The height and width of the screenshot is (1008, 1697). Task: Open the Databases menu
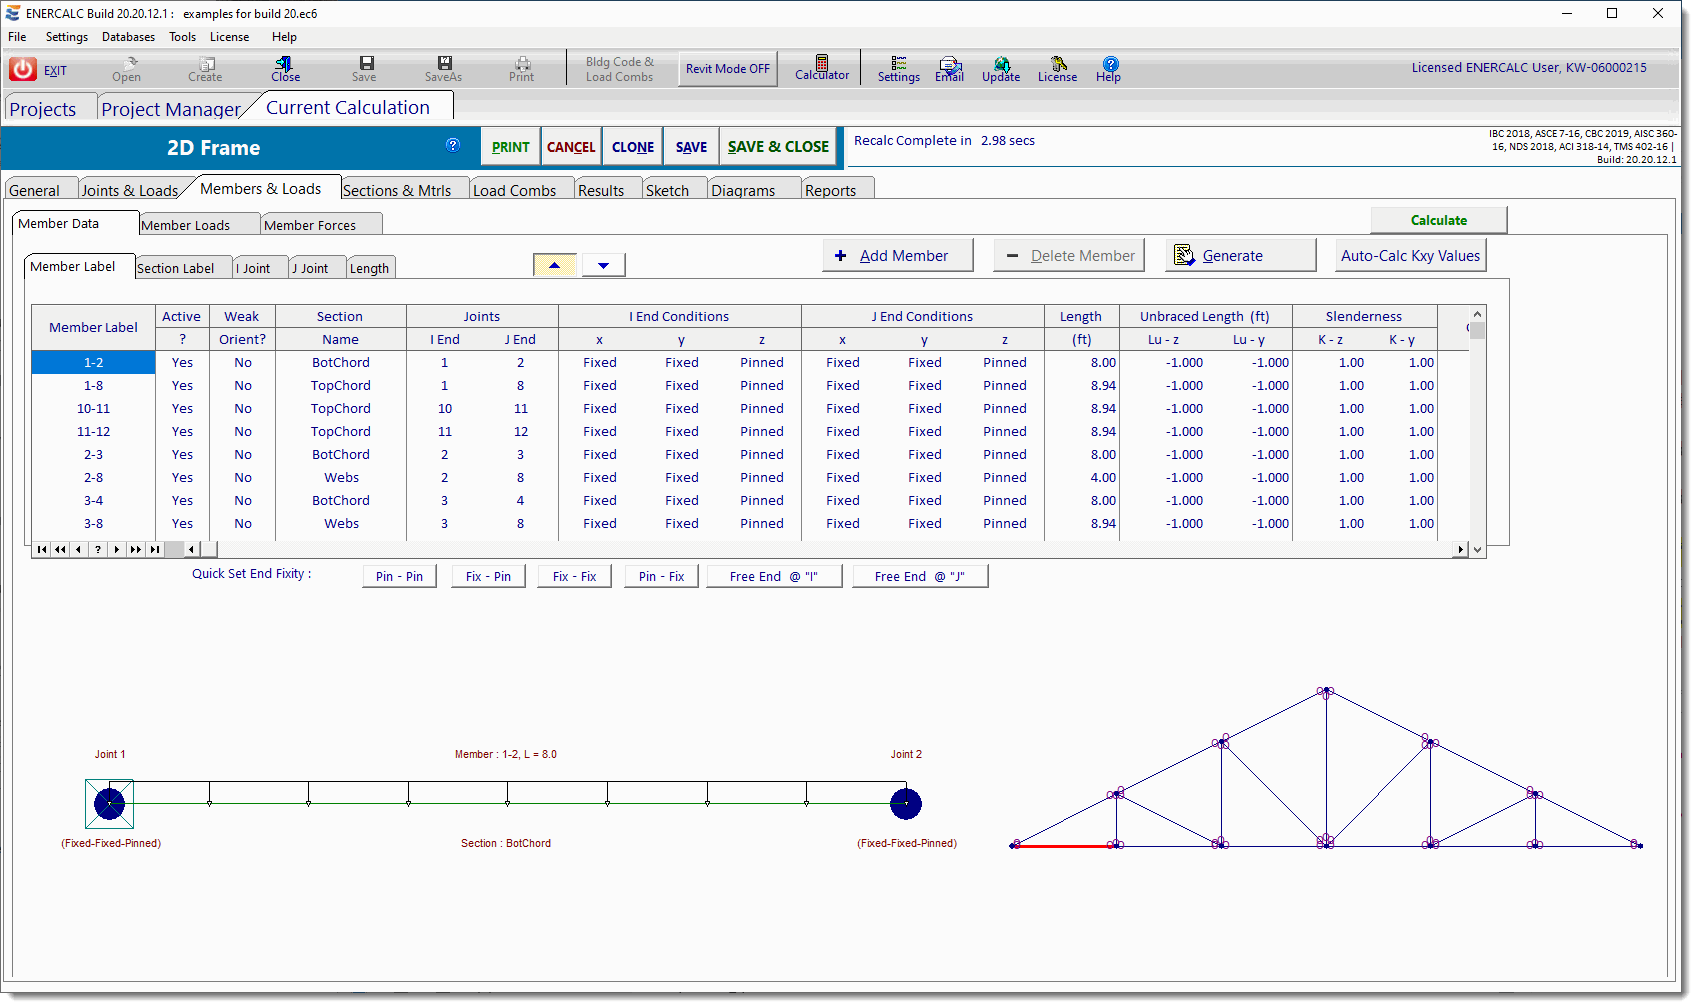[x=128, y=37]
